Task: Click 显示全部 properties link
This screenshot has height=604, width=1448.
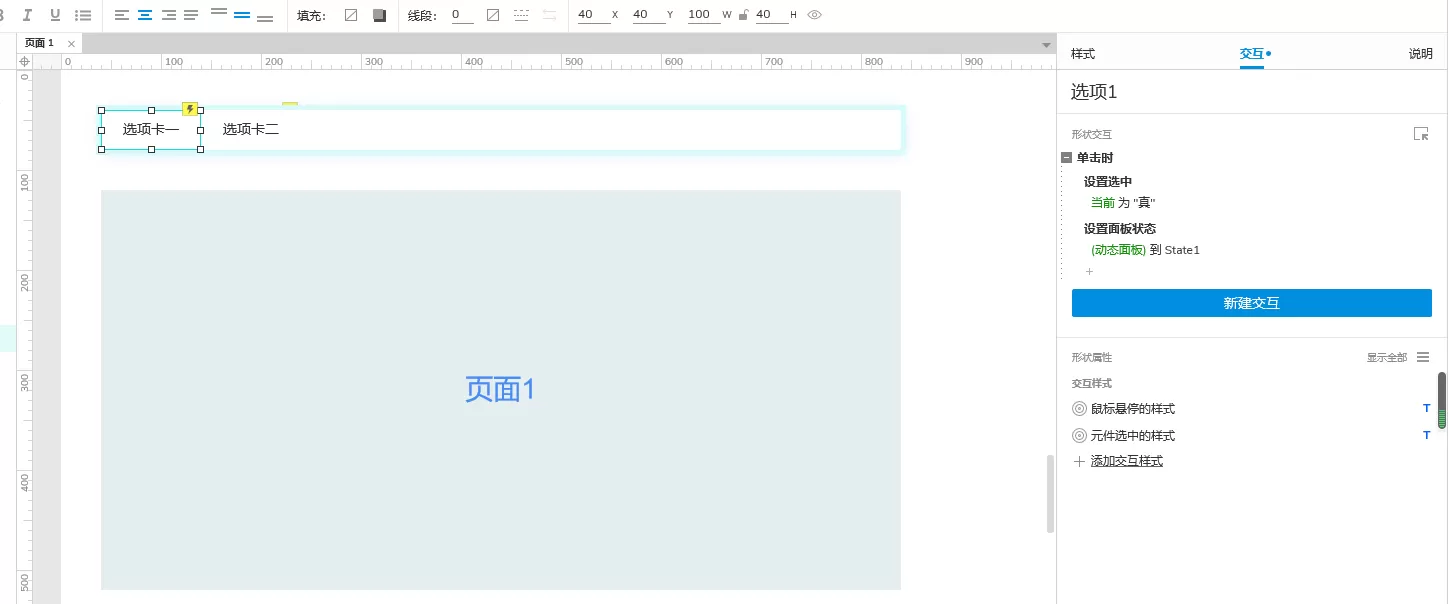Action: point(1387,357)
